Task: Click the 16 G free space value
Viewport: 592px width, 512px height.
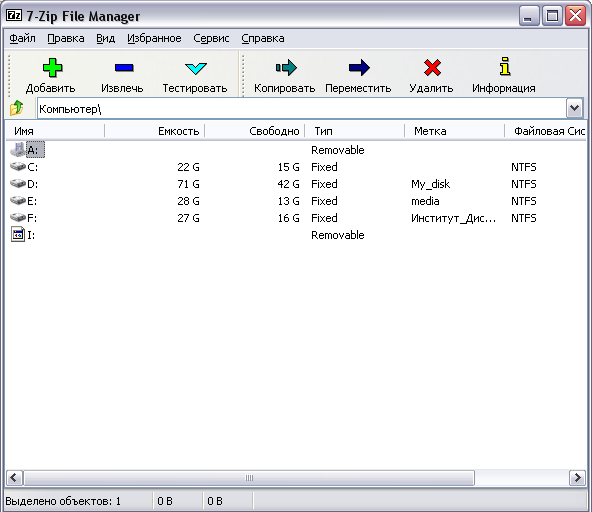Action: click(x=288, y=218)
